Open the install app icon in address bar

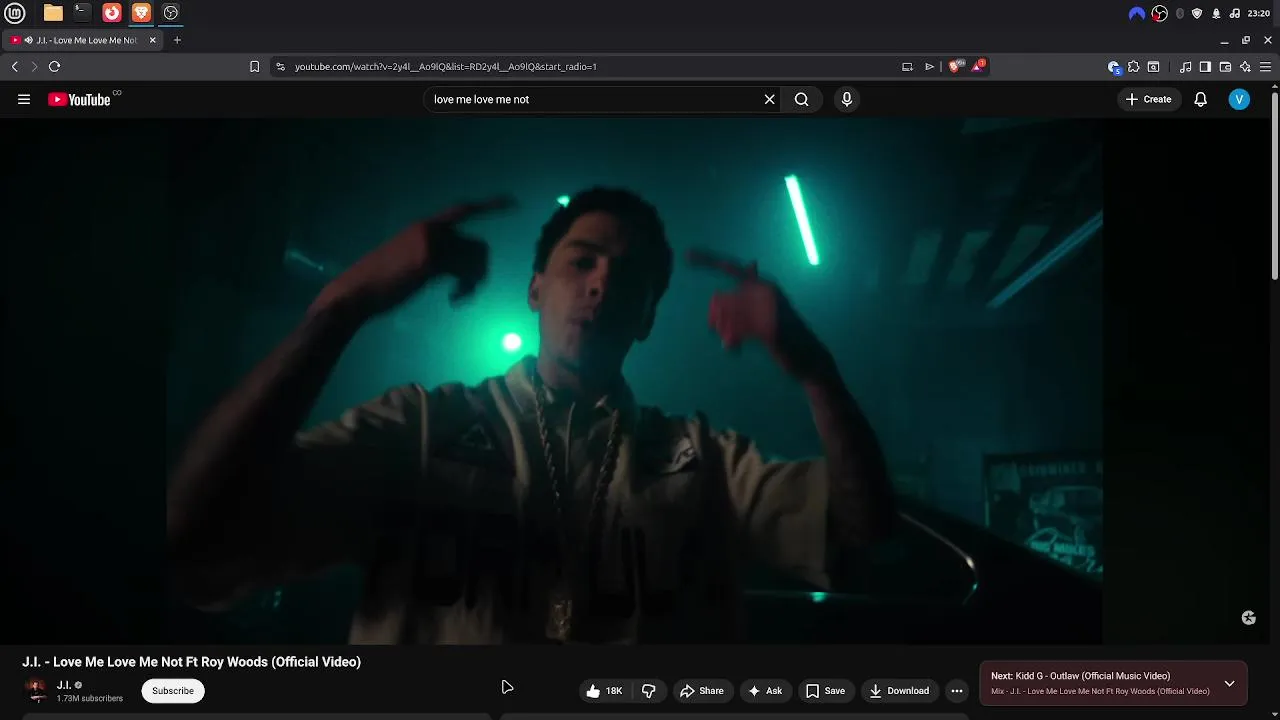[907, 67]
